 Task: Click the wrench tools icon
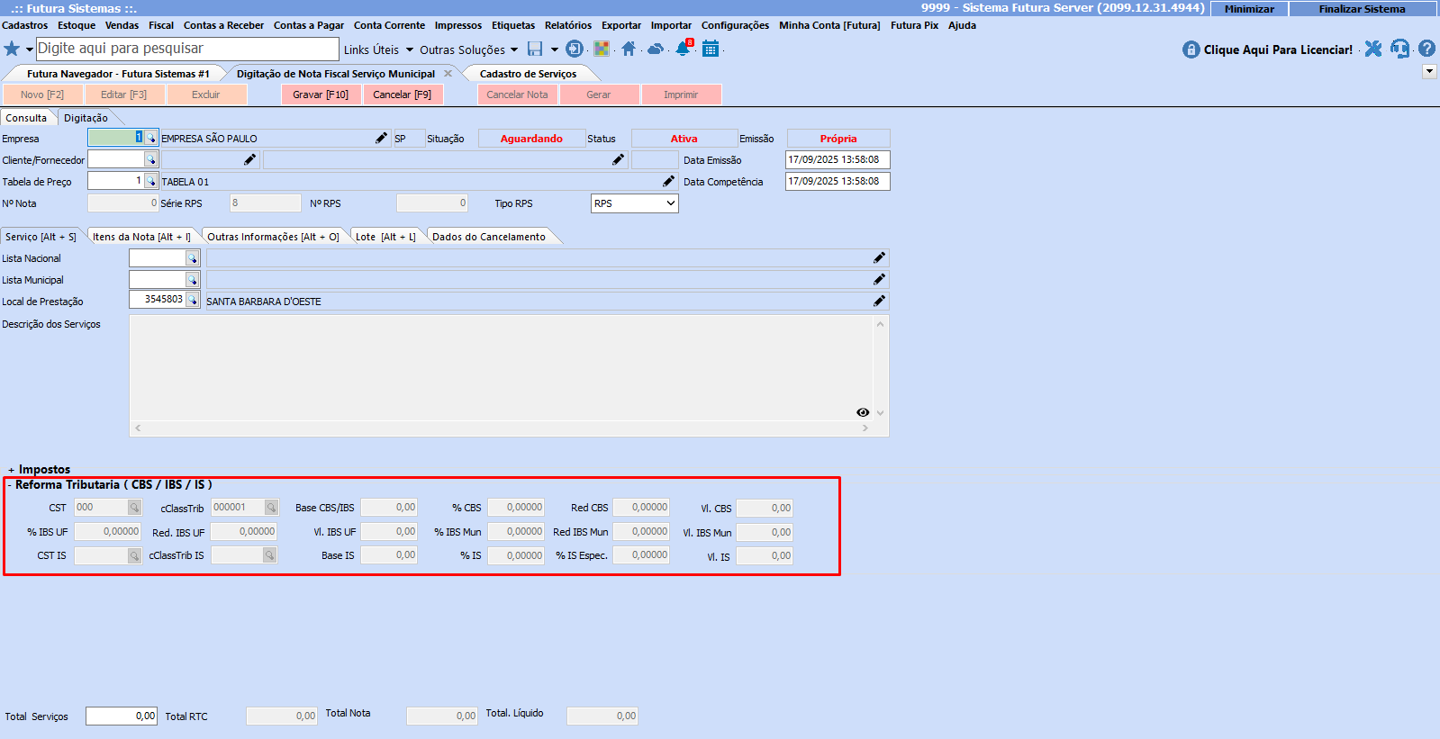click(1373, 49)
